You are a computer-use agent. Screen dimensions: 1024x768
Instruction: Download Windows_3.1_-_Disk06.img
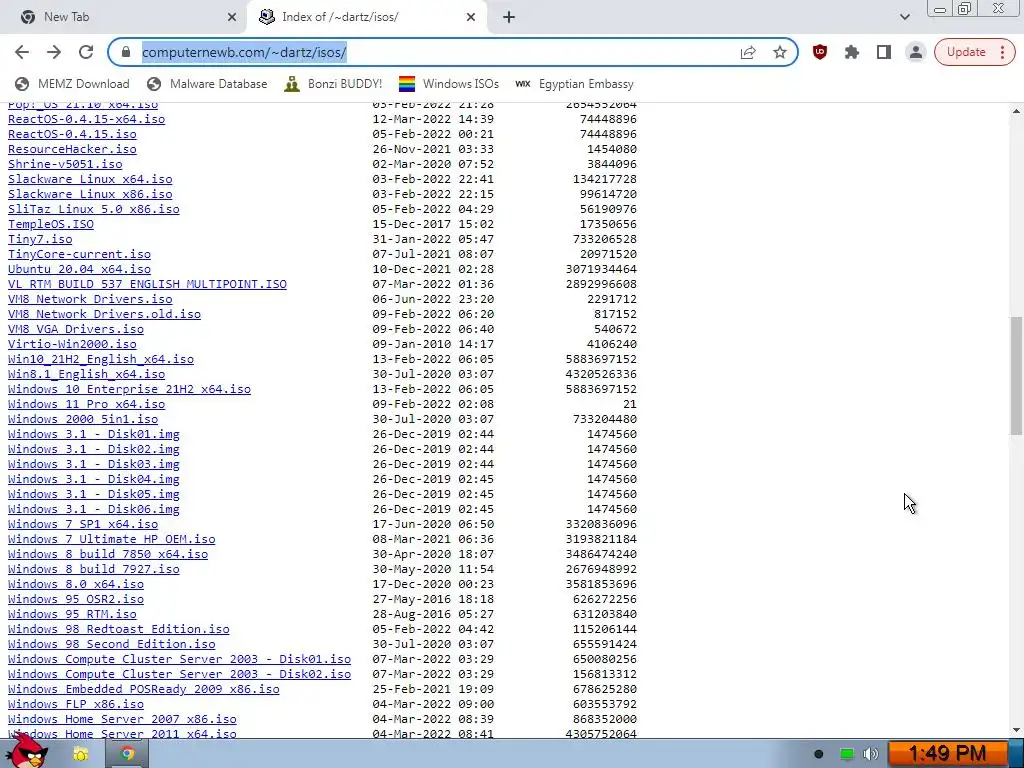click(93, 509)
